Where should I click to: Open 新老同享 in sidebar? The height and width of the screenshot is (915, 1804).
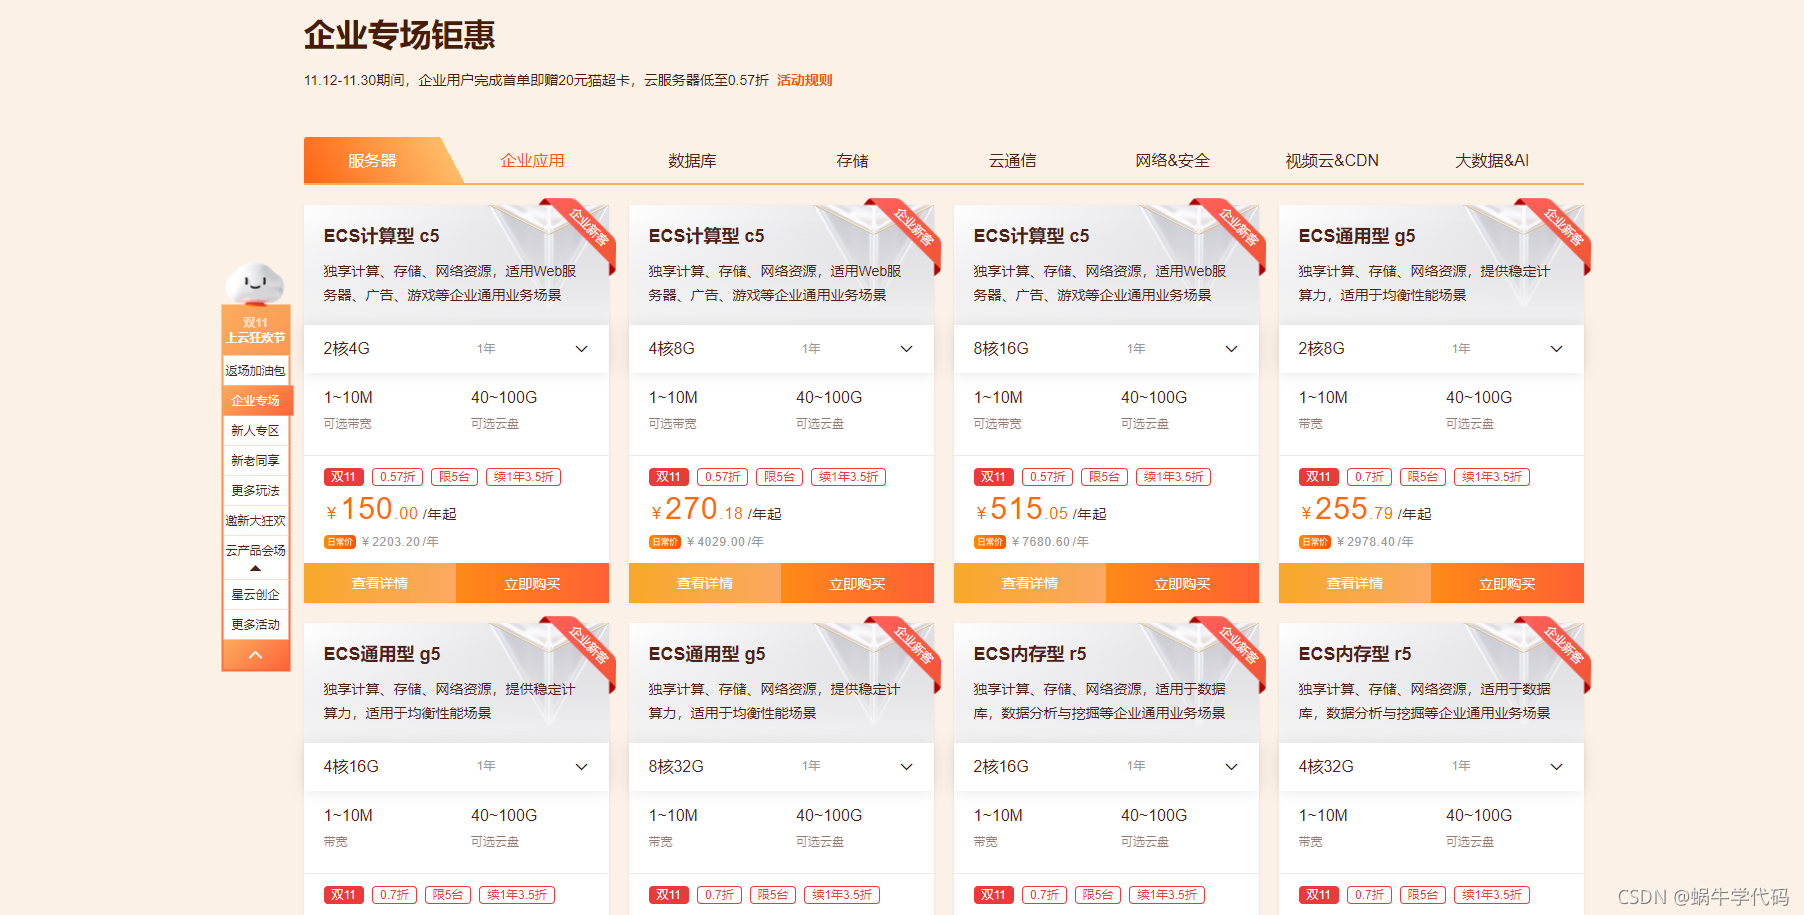[256, 460]
